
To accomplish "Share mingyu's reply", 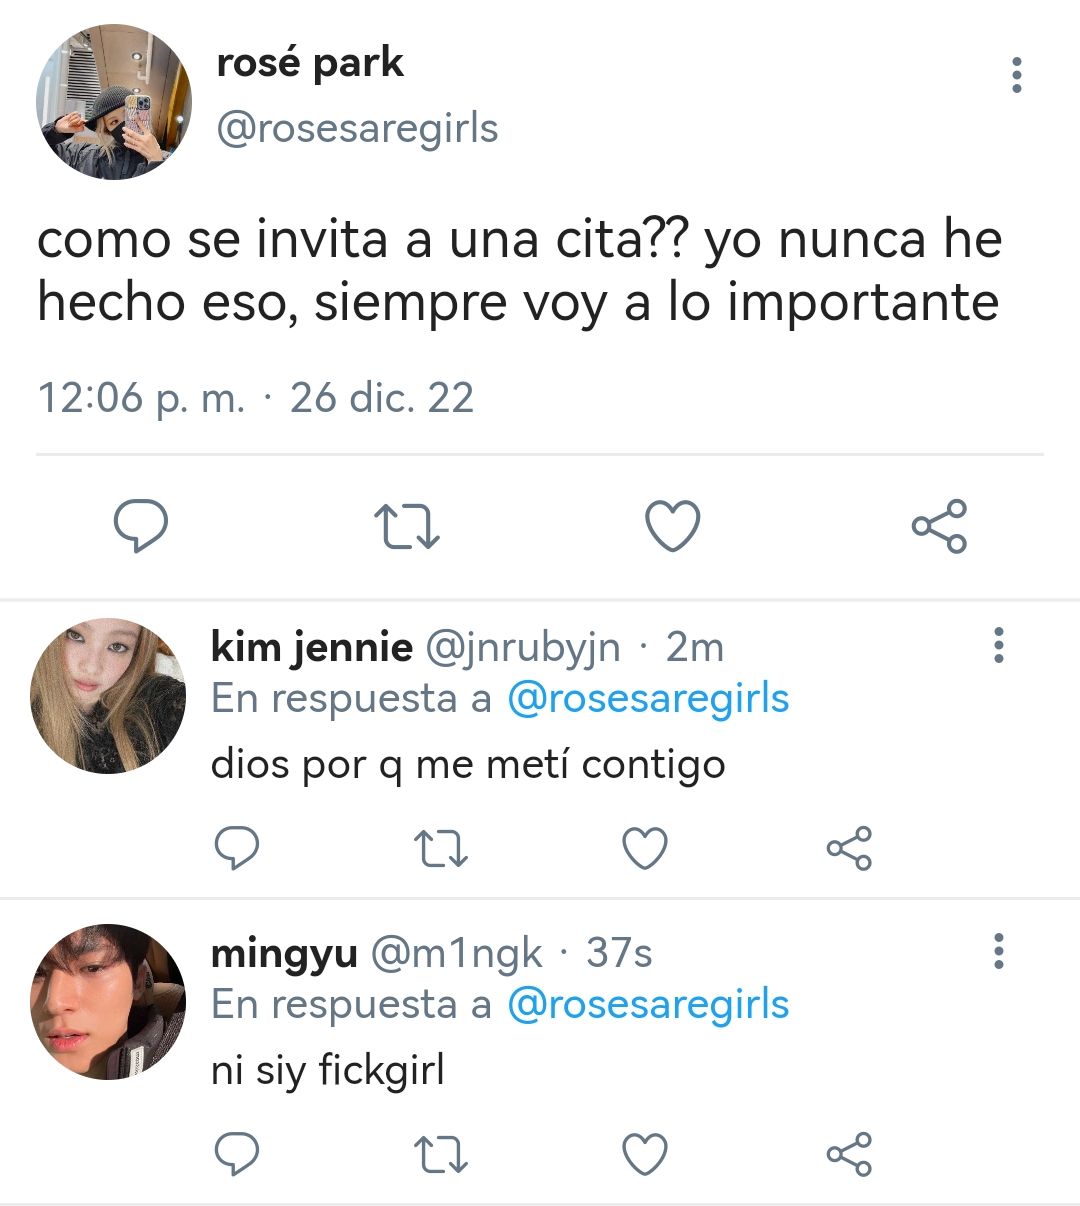I will [x=849, y=1155].
